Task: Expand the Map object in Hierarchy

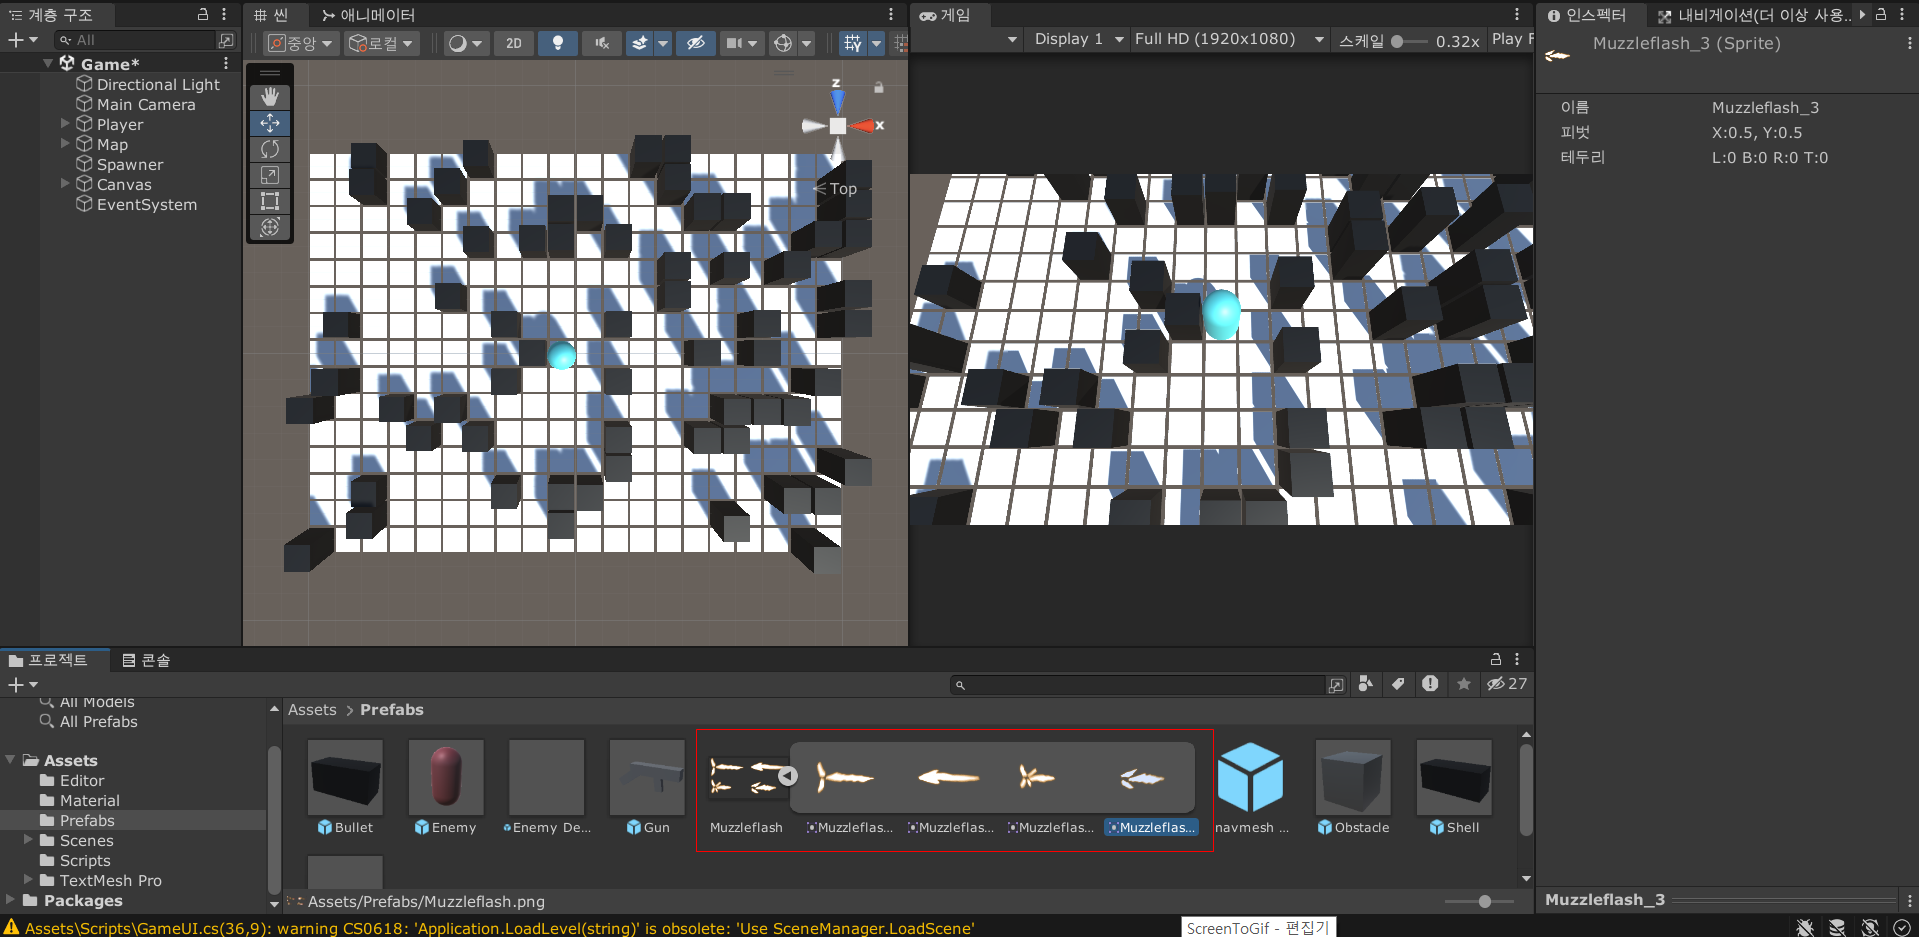Action: click(x=65, y=144)
